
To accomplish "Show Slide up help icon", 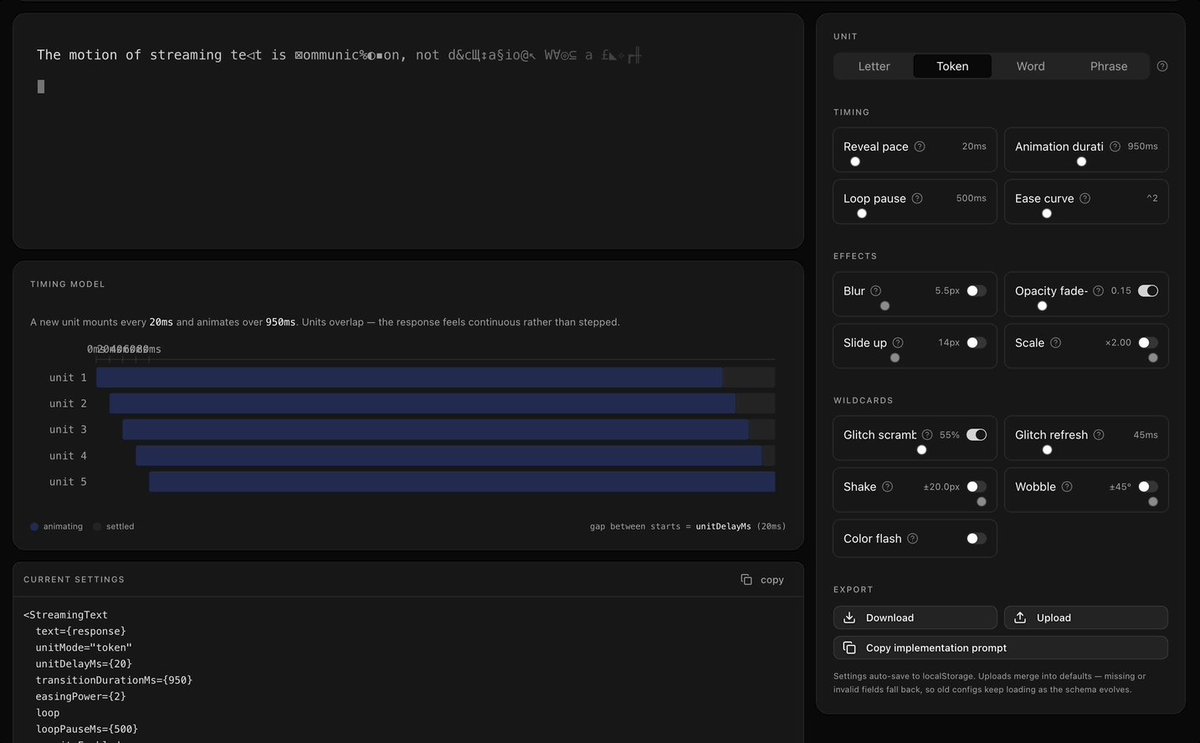I will coord(898,342).
